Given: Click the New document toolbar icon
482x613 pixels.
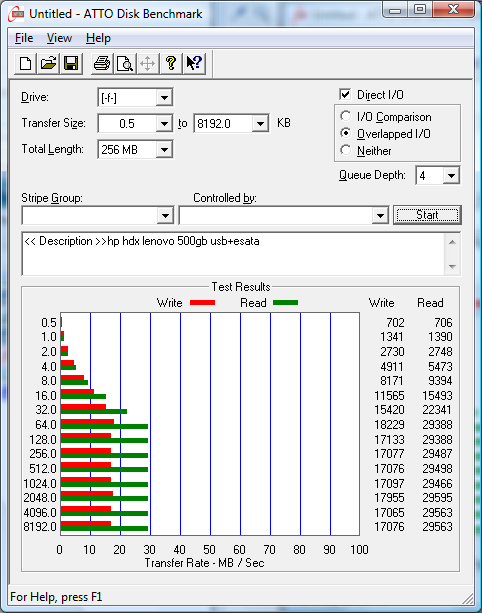Looking at the screenshot, I should 25,63.
